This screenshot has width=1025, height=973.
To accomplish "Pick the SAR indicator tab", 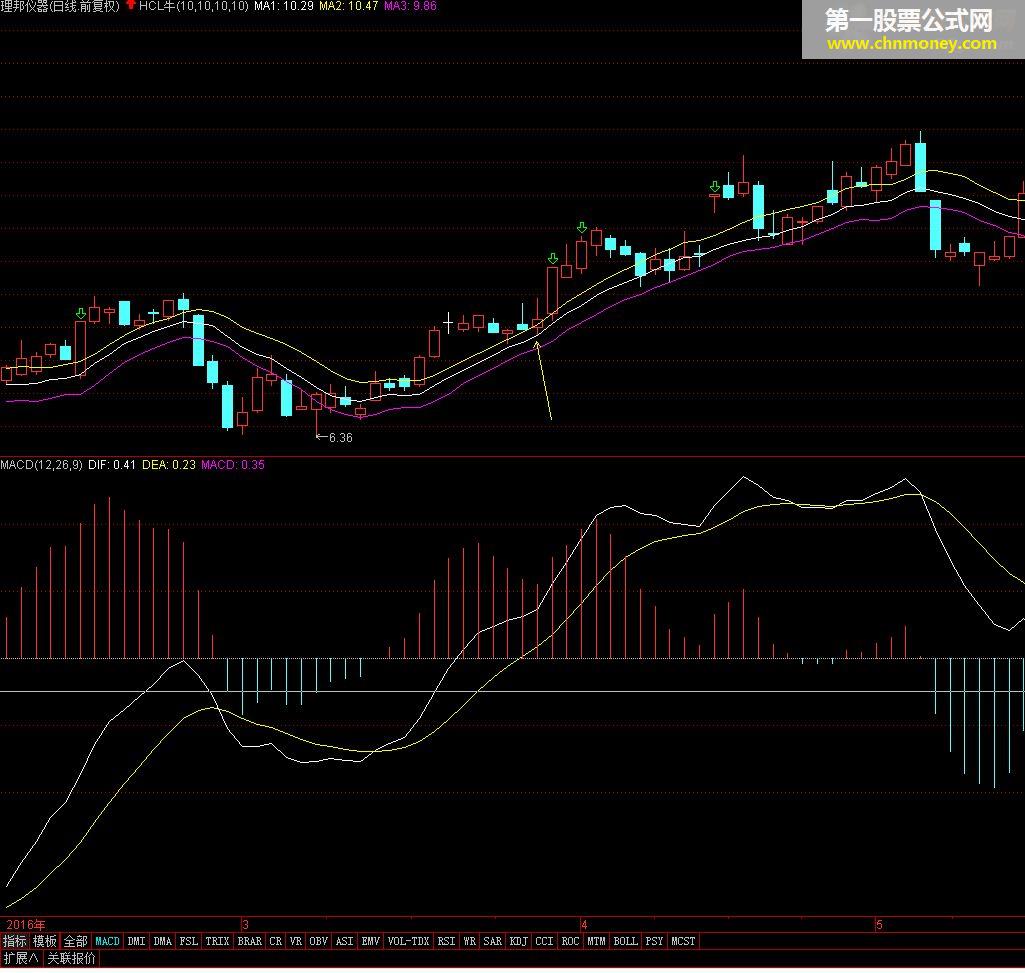I will tap(492, 941).
